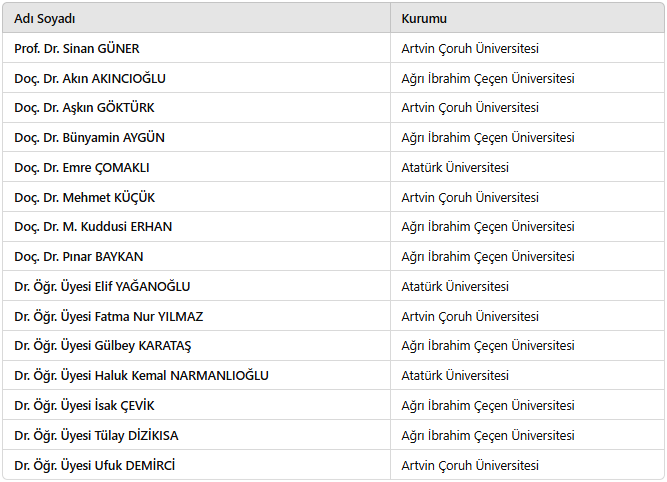667x482 pixels.
Task: Select Dr. Öğr. Üyesi Ufuk DEMİRCİ
Action: coord(95,466)
